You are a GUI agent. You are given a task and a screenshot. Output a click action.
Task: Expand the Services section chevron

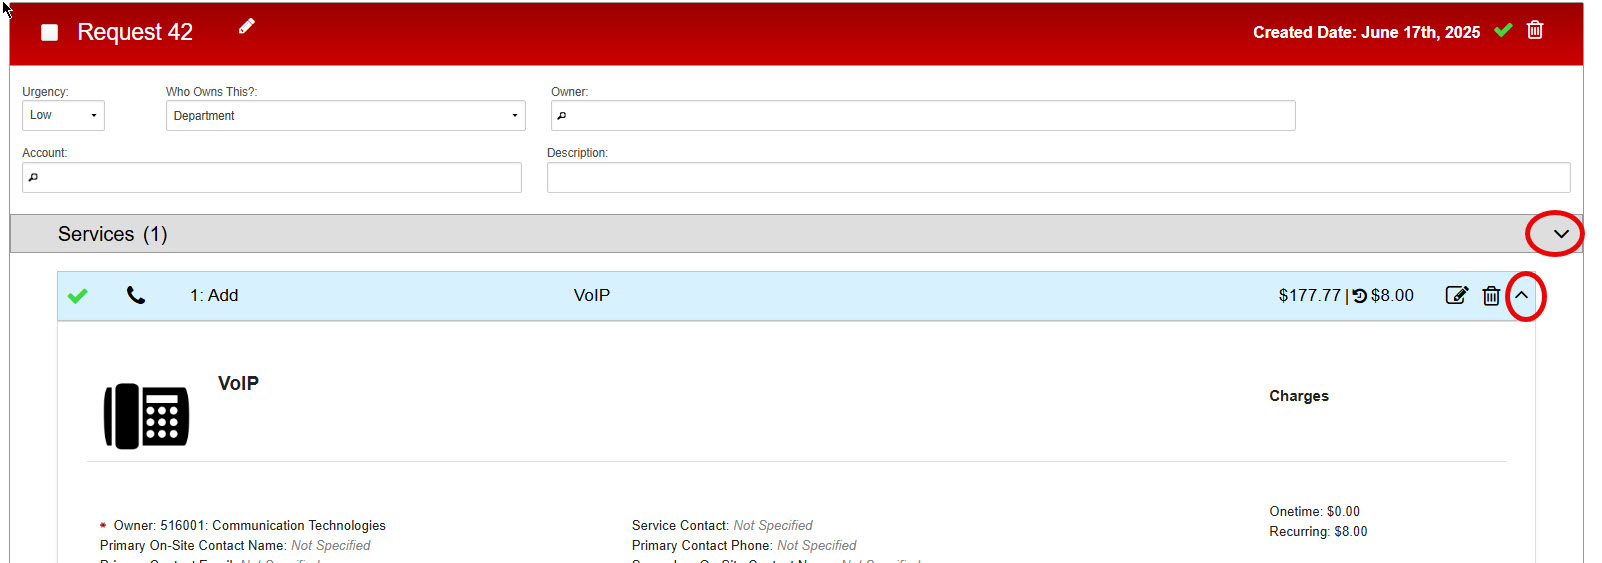[x=1560, y=234]
